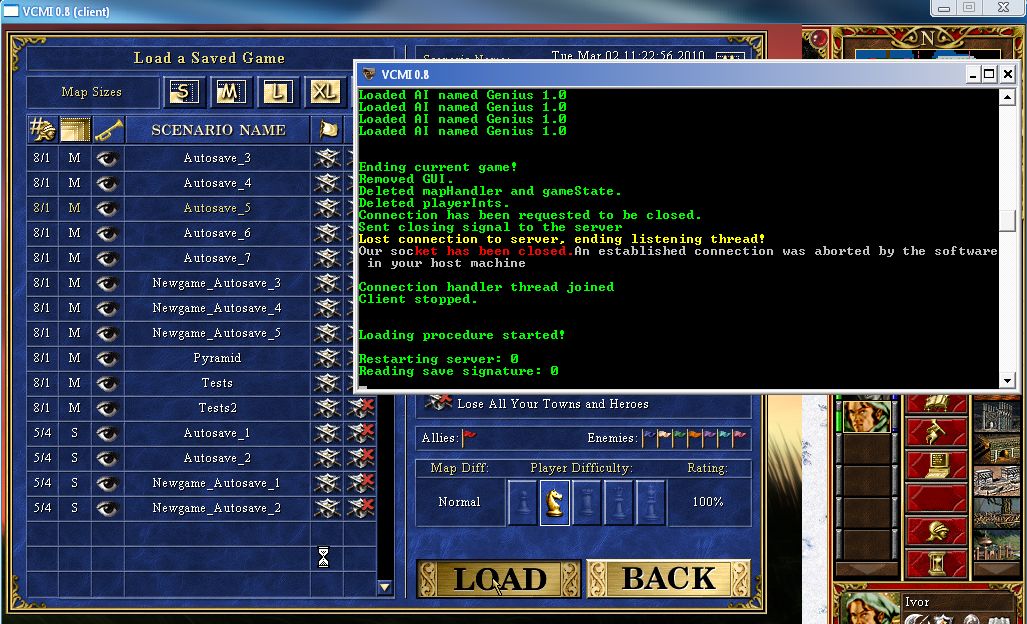Select the Pyramid saved game

tap(217, 358)
